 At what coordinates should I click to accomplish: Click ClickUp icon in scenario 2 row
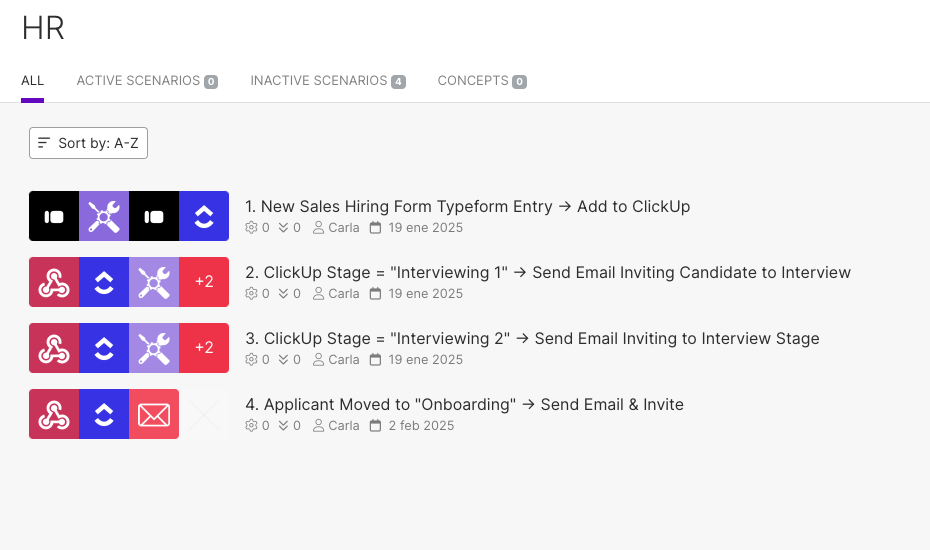[104, 282]
